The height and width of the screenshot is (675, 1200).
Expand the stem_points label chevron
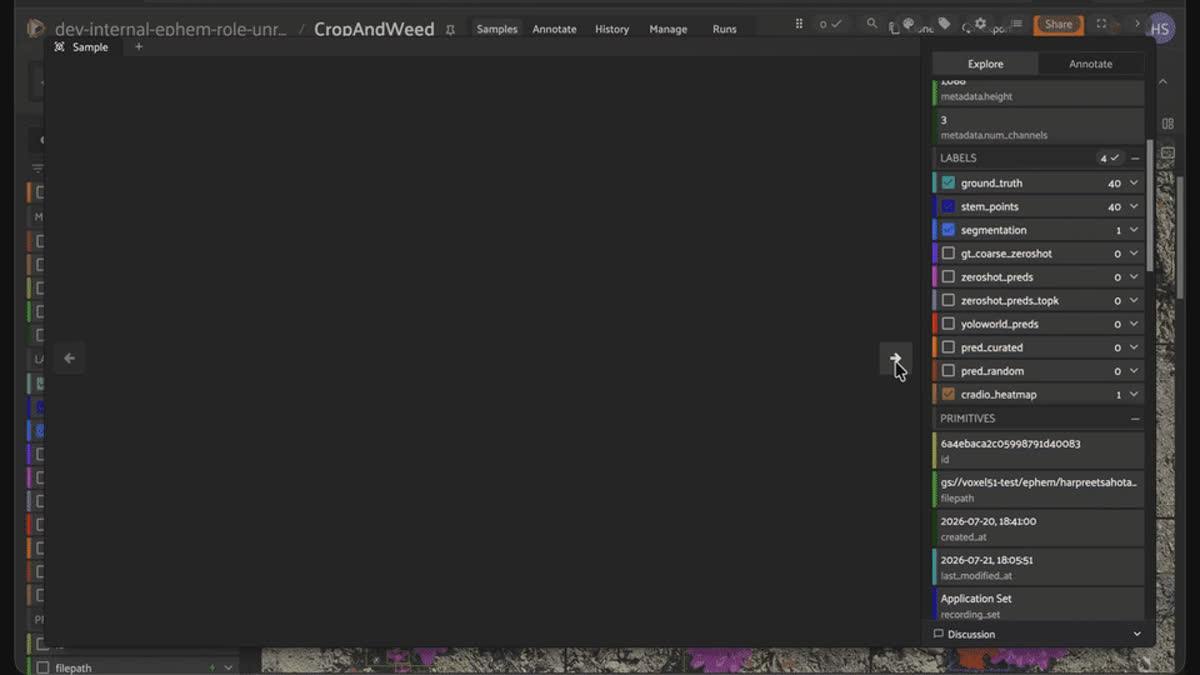pyautogui.click(x=1134, y=207)
